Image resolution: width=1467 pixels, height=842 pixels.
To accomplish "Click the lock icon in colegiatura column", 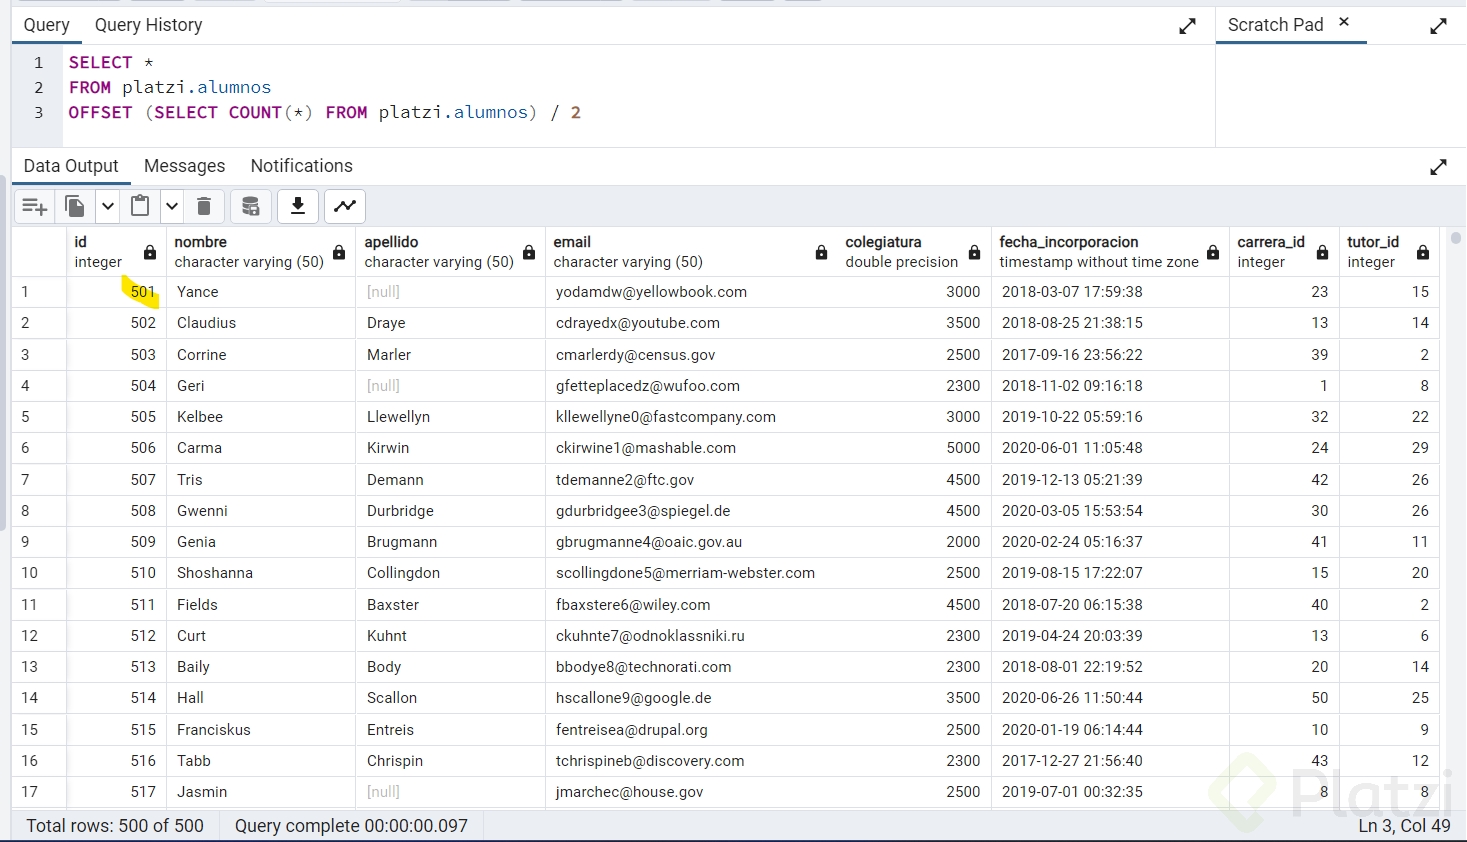I will click(x=974, y=252).
